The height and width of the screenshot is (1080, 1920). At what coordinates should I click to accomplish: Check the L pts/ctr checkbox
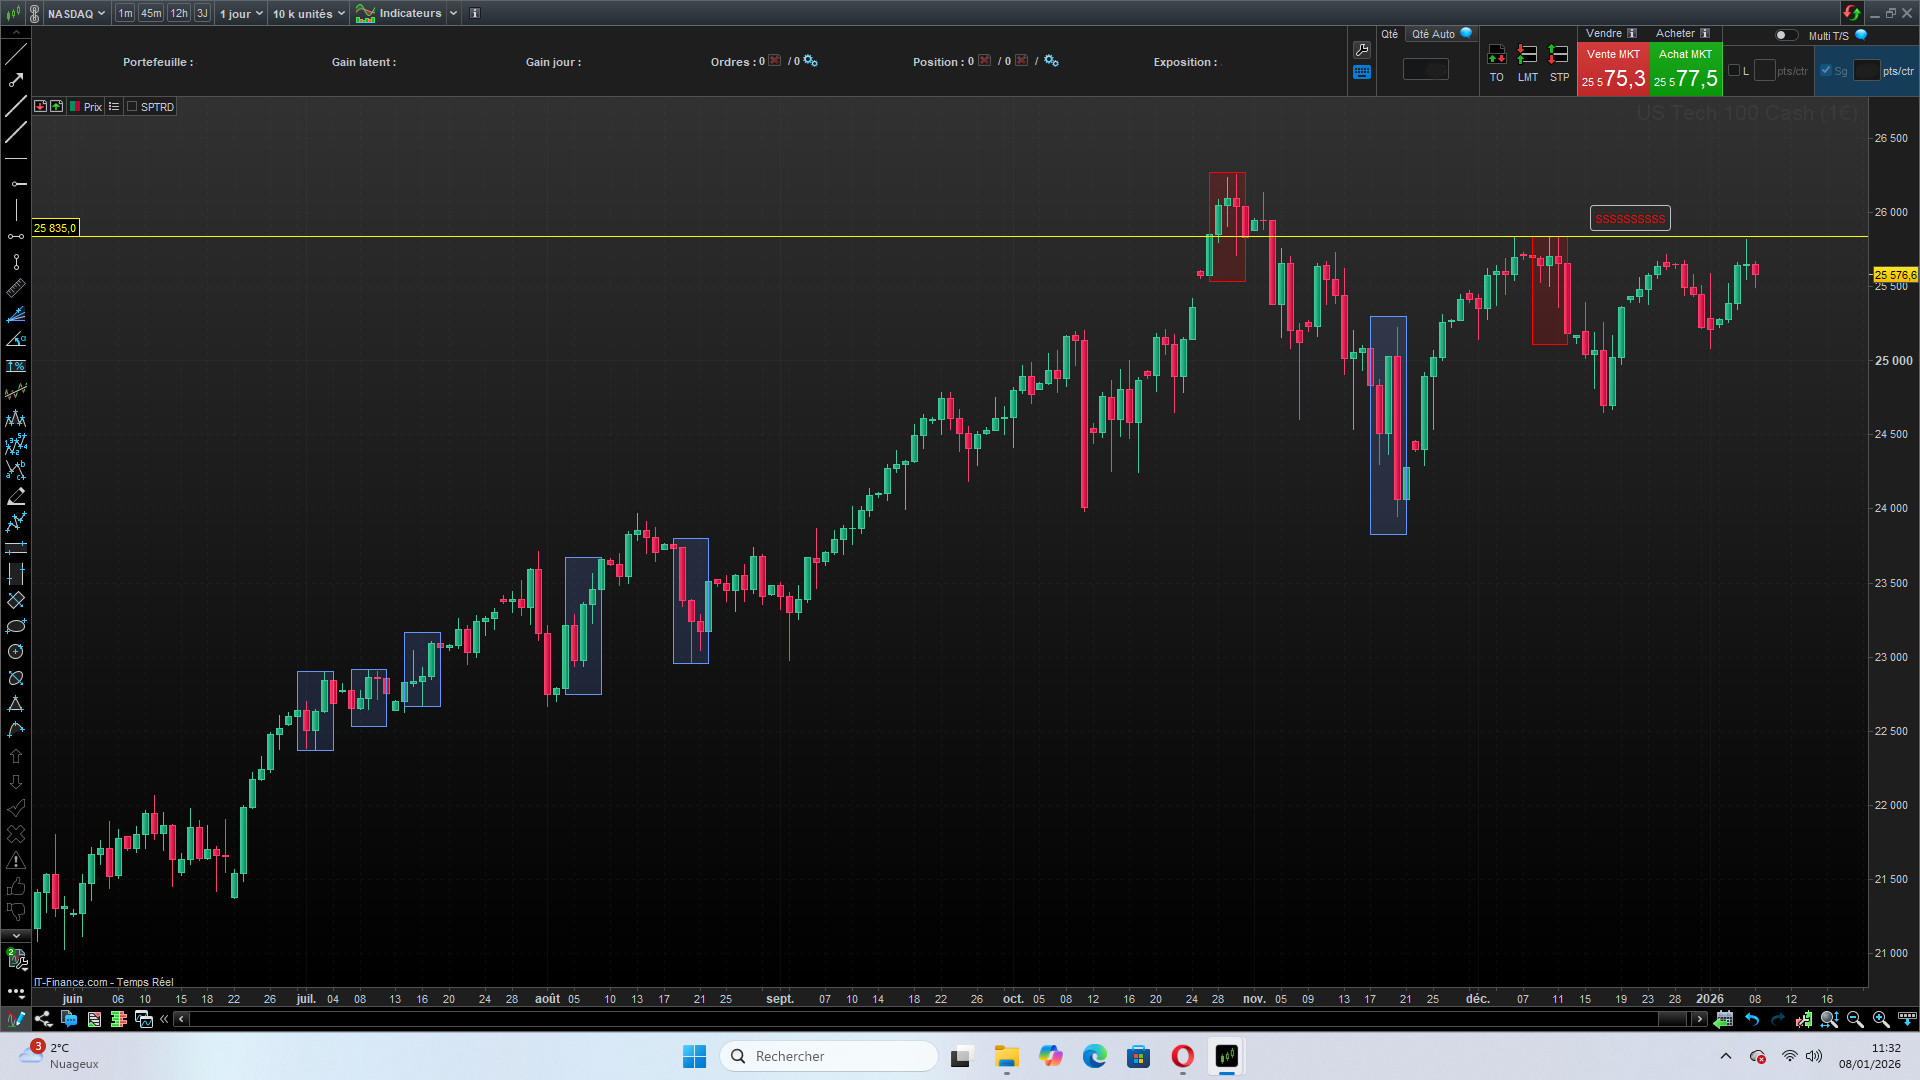[1734, 70]
